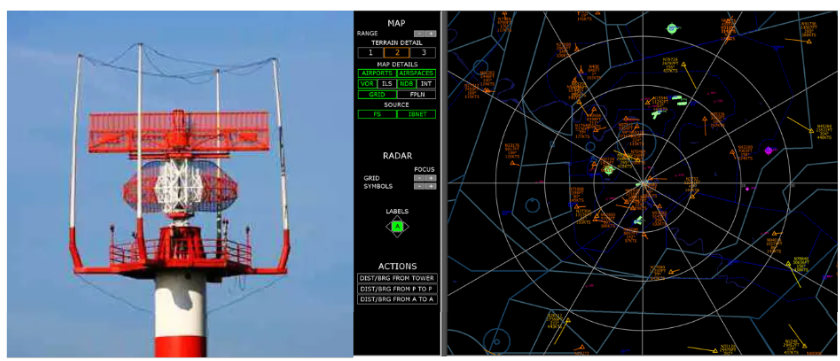This screenshot has height=361, width=840.
Task: Enable ILS map detail
Action: point(386,84)
